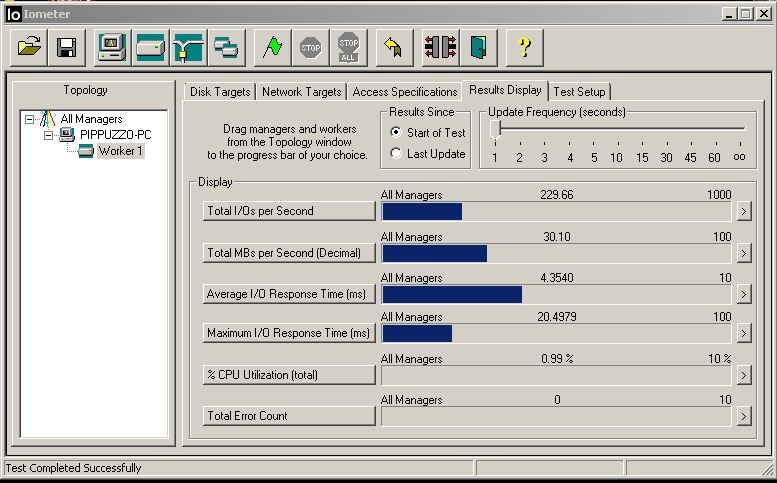
Task: Click Total Error Count progress bar
Action: (x=556, y=417)
